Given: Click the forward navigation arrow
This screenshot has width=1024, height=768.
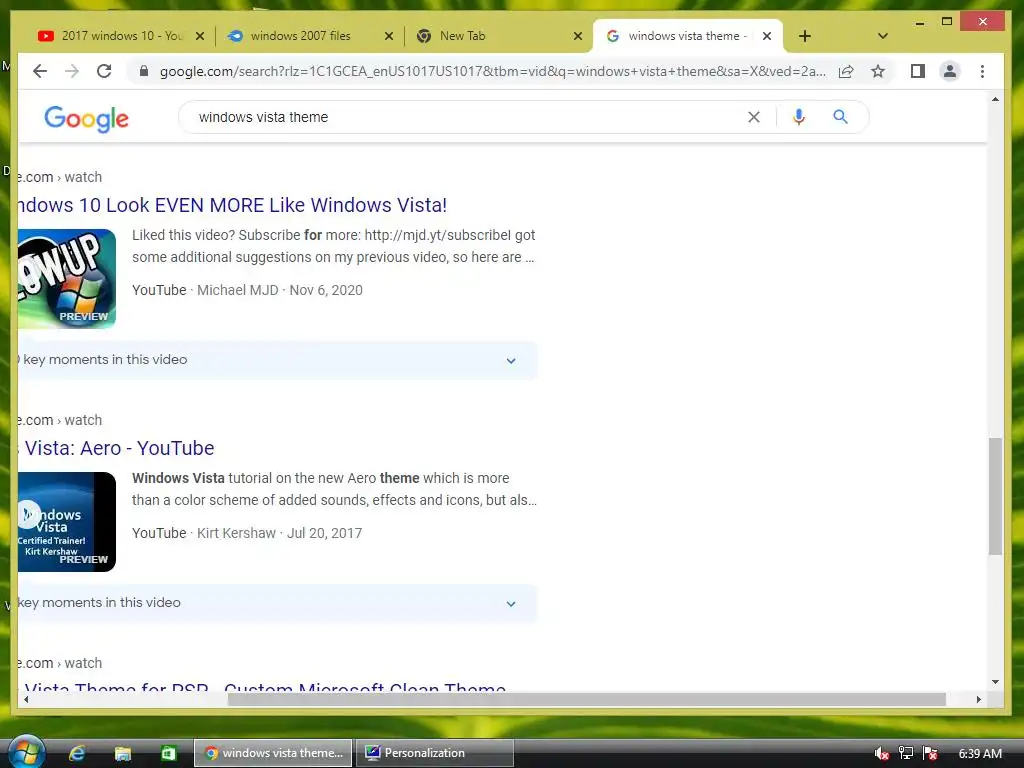Looking at the screenshot, I should (72, 71).
